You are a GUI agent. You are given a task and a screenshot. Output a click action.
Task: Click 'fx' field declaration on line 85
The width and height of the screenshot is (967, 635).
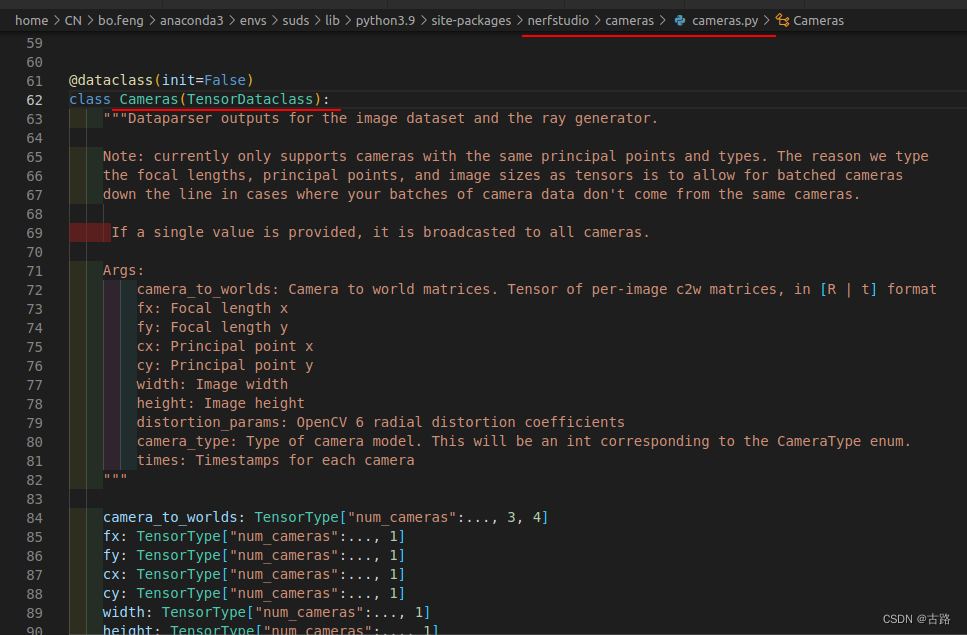click(x=111, y=537)
